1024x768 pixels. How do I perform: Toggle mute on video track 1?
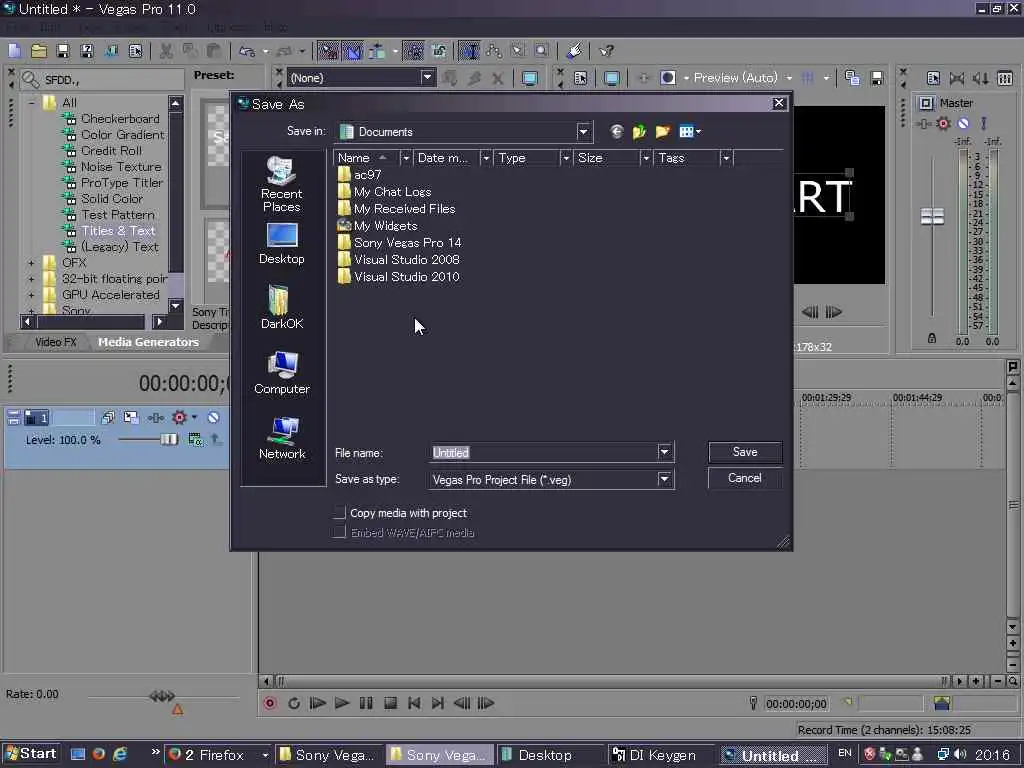pos(214,417)
